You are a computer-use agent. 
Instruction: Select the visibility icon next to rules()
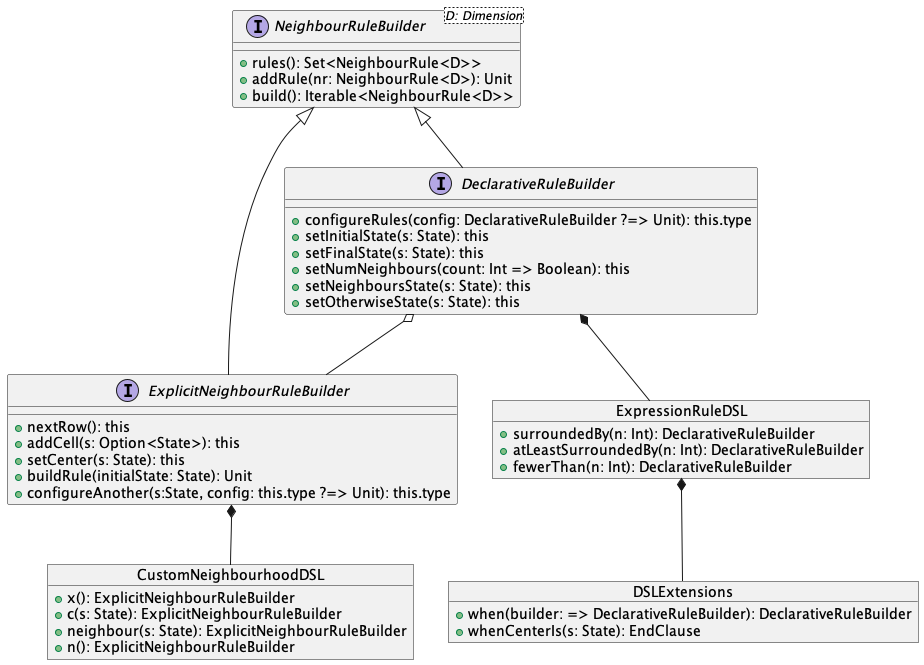(243, 62)
